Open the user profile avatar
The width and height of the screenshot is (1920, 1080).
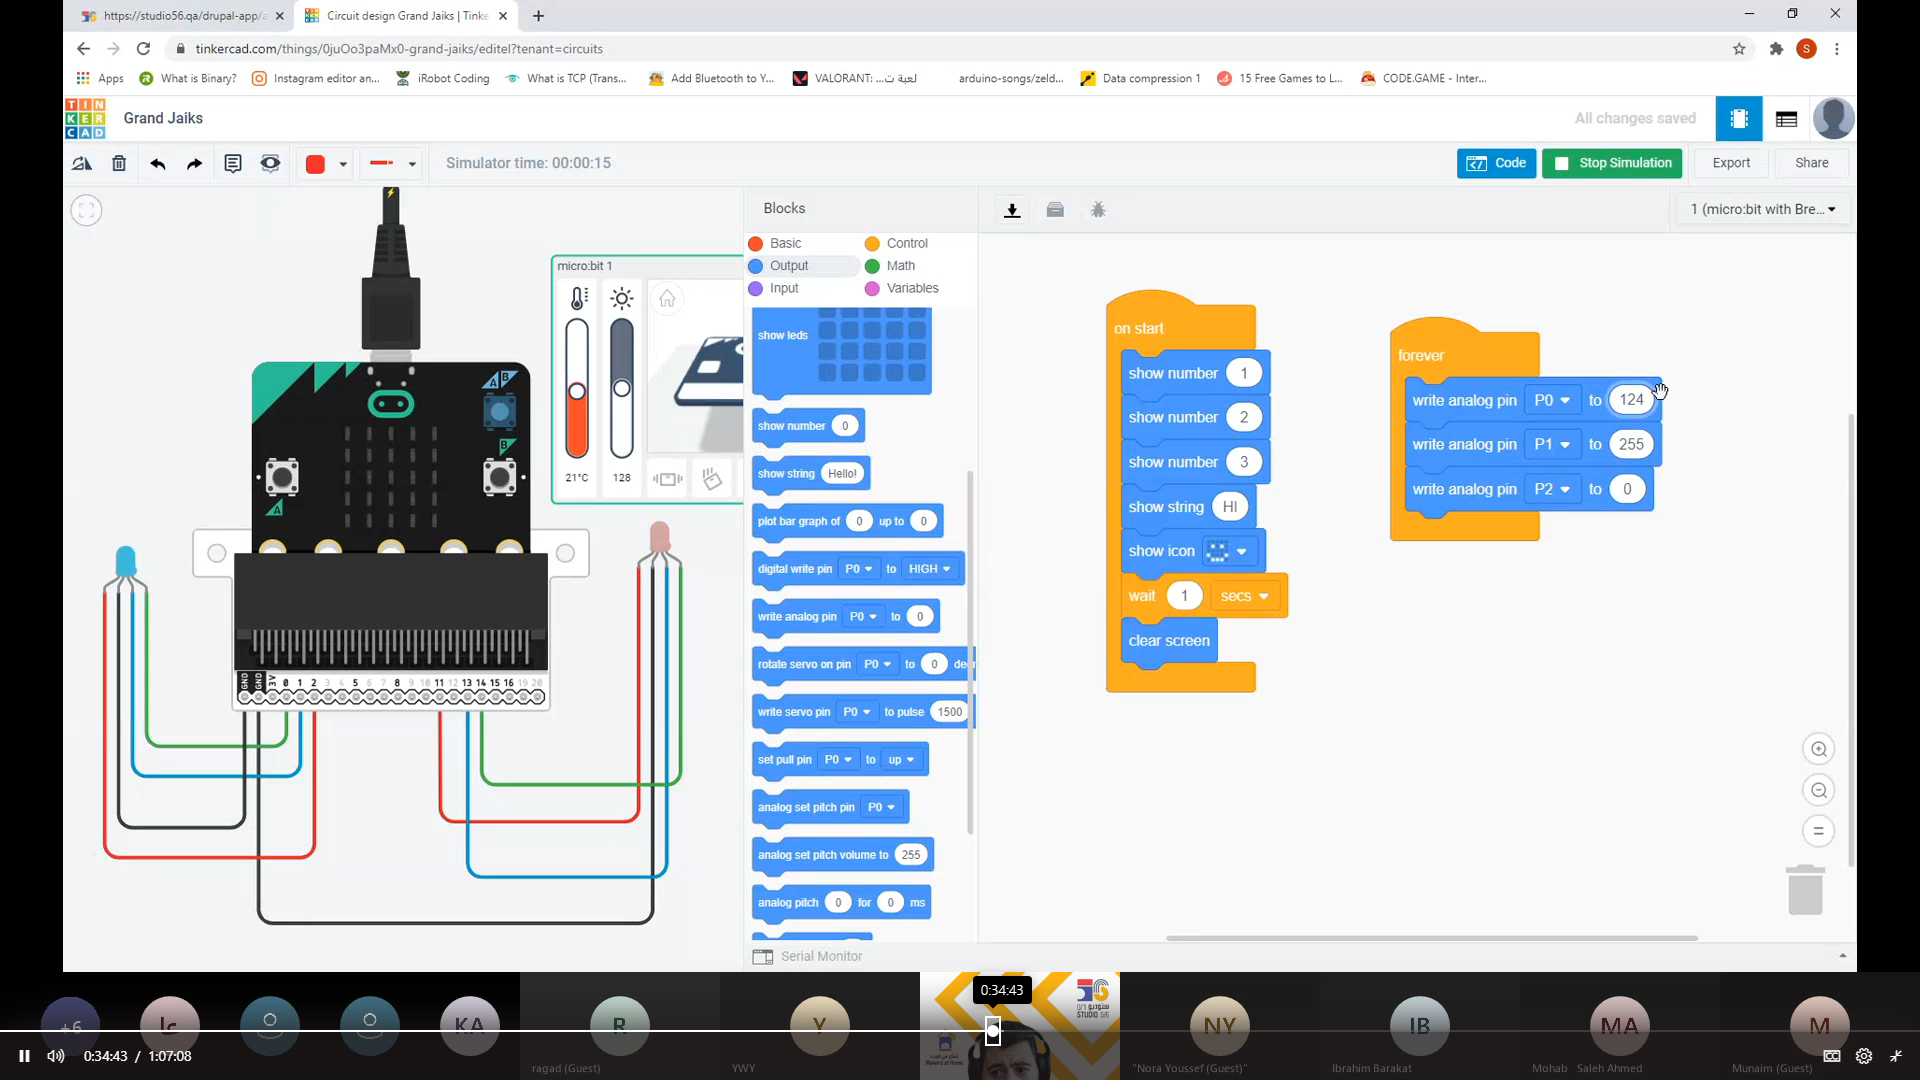click(1833, 119)
